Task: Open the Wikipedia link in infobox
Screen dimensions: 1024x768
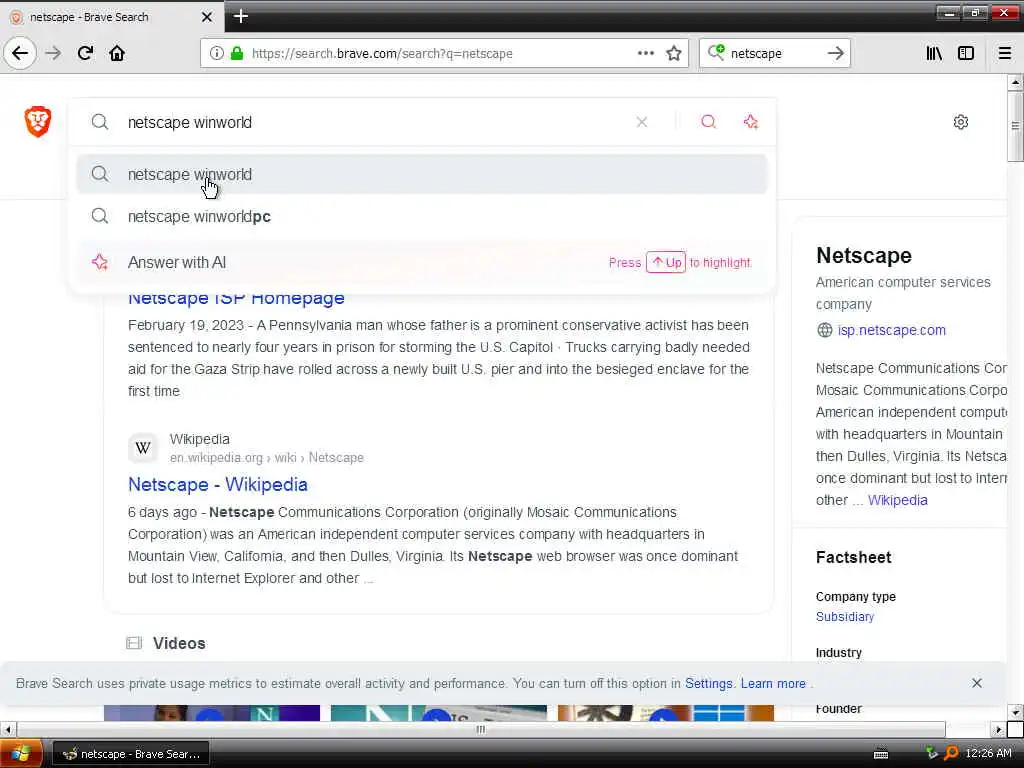Action: [897, 500]
